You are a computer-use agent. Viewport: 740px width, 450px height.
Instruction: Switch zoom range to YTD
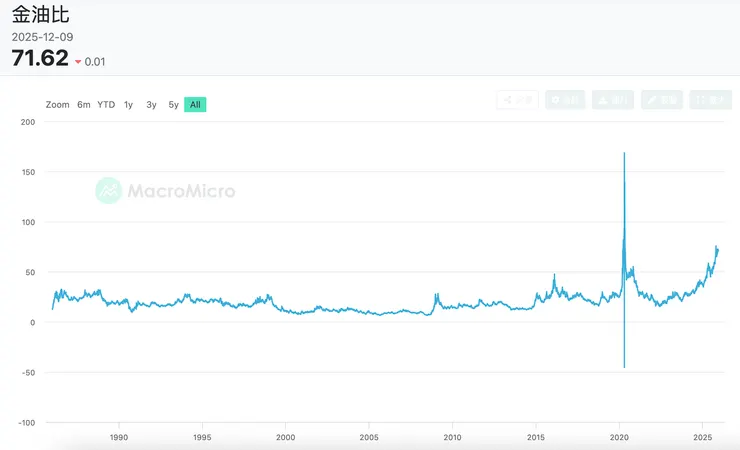tap(106, 105)
